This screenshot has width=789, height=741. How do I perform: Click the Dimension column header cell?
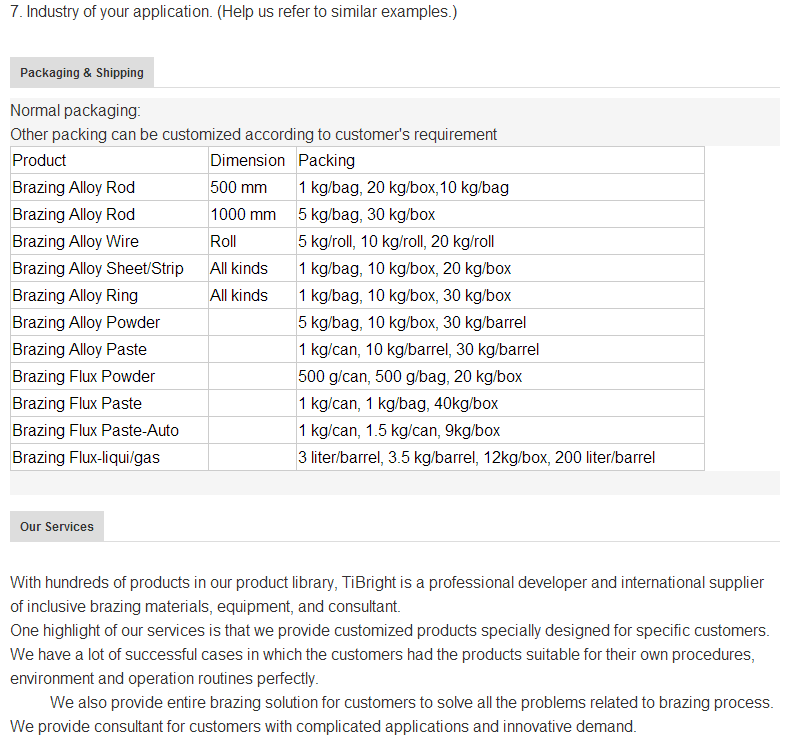(252, 160)
